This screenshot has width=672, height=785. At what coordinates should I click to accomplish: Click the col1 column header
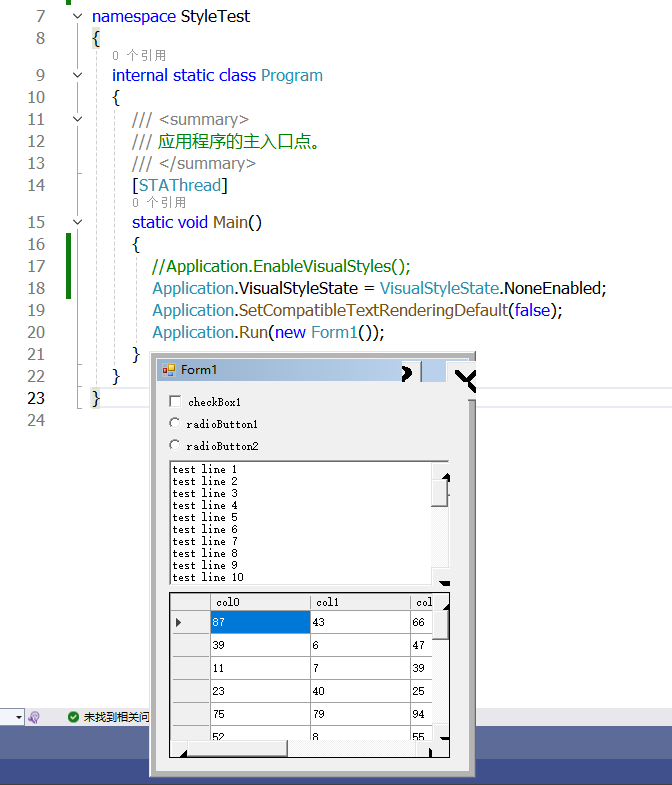click(x=360, y=602)
